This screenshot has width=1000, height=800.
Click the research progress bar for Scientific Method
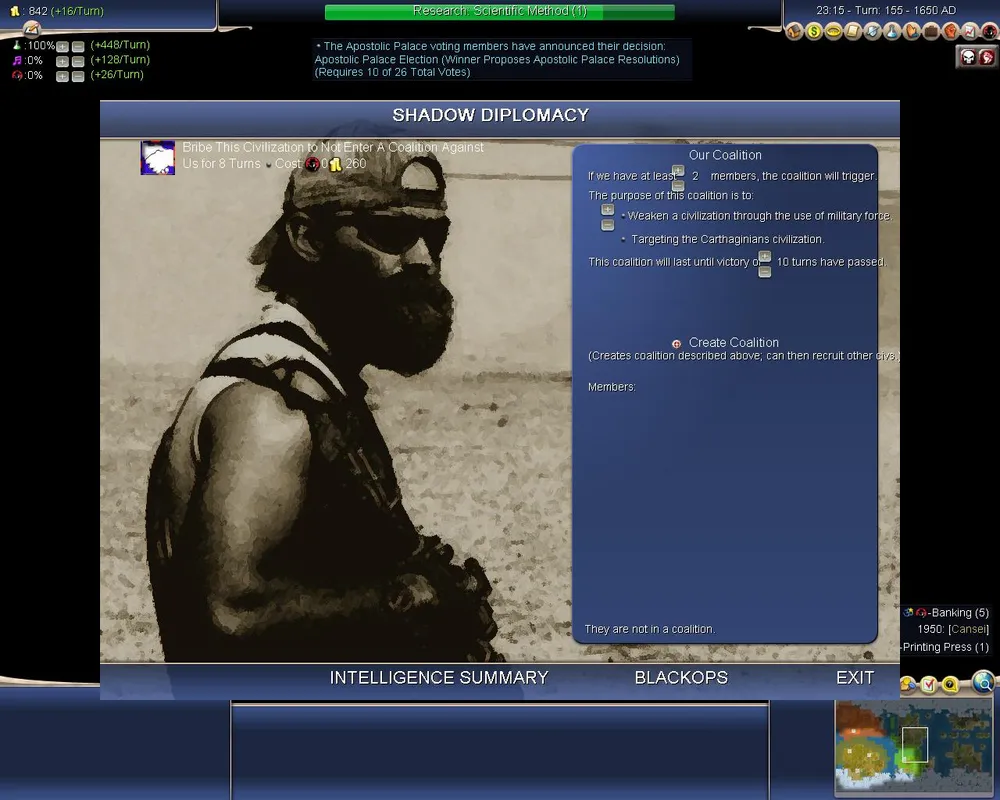[499, 12]
